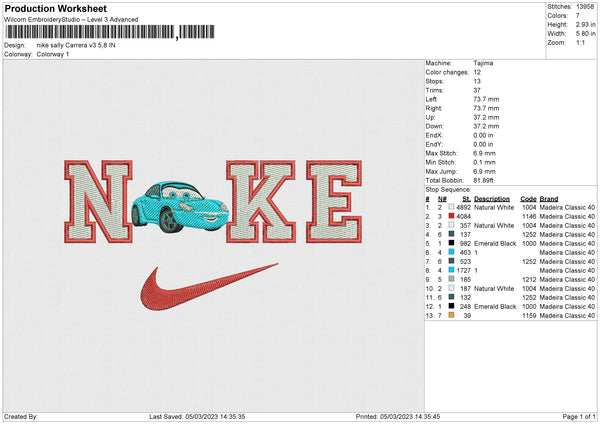The width and height of the screenshot is (600, 424).
Task: Click the Last Saved timestamp 14:35:35
Action: [232, 416]
